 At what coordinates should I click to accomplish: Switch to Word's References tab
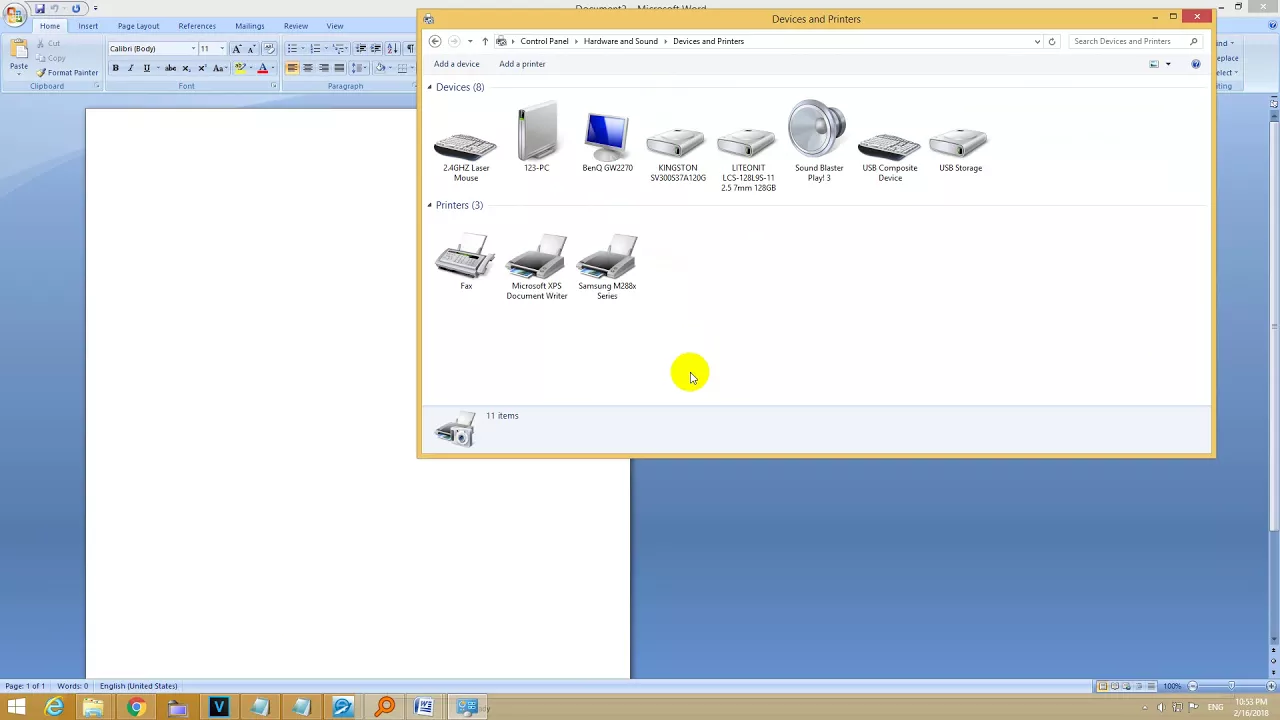(197, 26)
